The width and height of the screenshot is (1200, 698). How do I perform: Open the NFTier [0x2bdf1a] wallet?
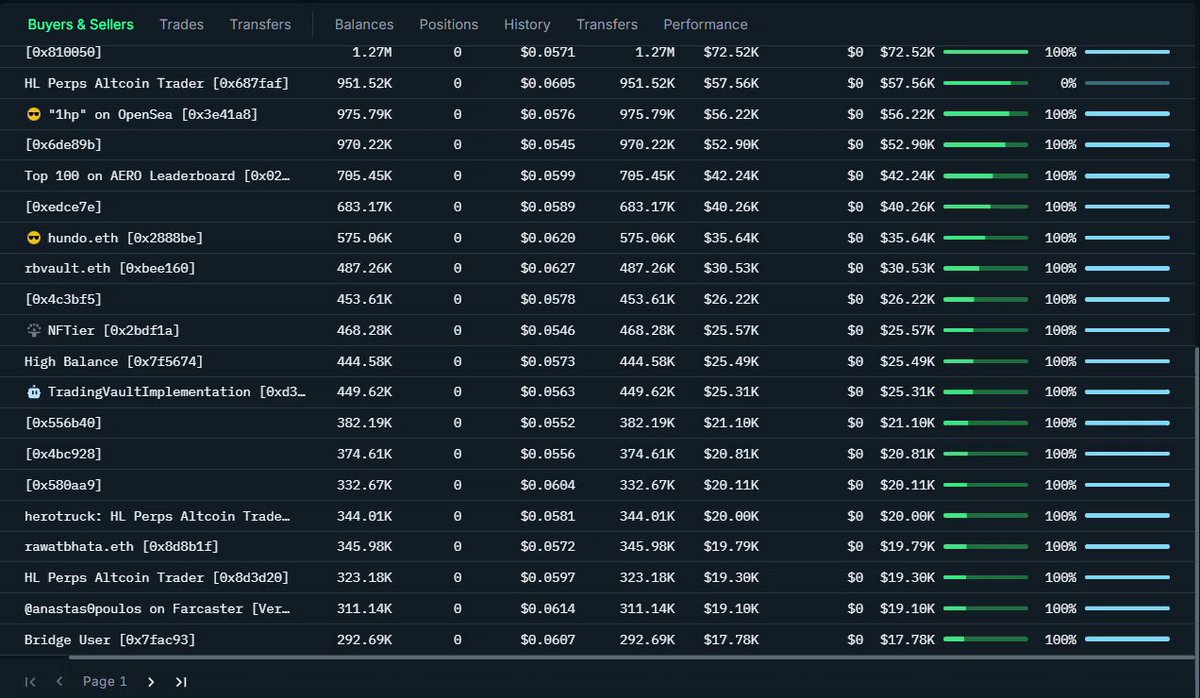pyautogui.click(x=114, y=330)
